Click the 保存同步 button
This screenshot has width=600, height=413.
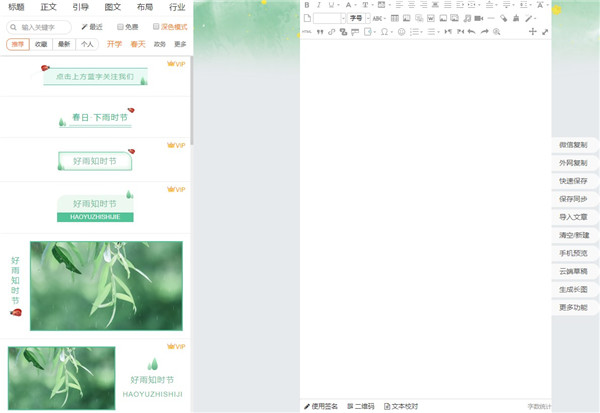[574, 199]
